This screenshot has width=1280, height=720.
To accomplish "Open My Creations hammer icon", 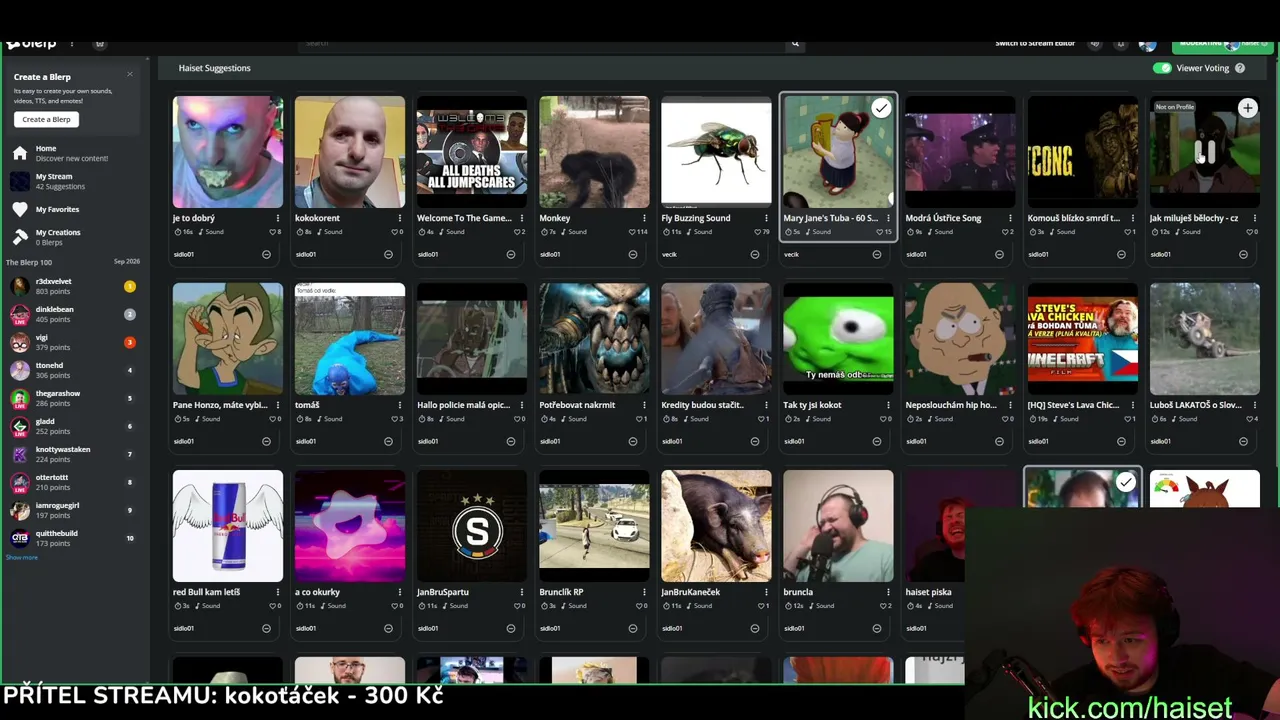I will pyautogui.click(x=20, y=237).
